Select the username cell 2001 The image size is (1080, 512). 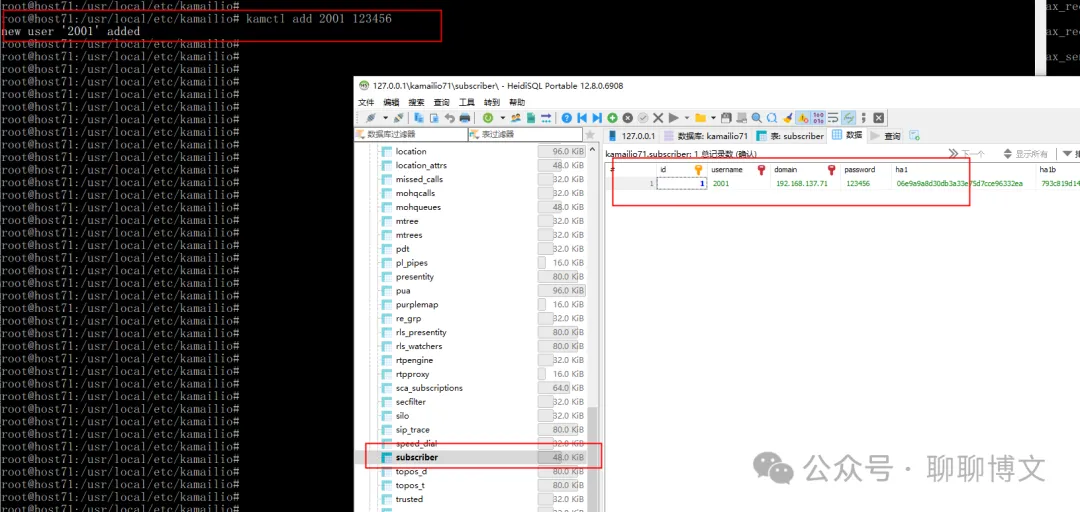pyautogui.click(x=738, y=183)
